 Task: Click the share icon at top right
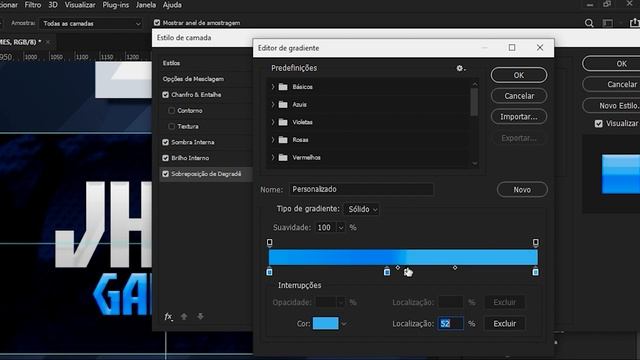634,23
